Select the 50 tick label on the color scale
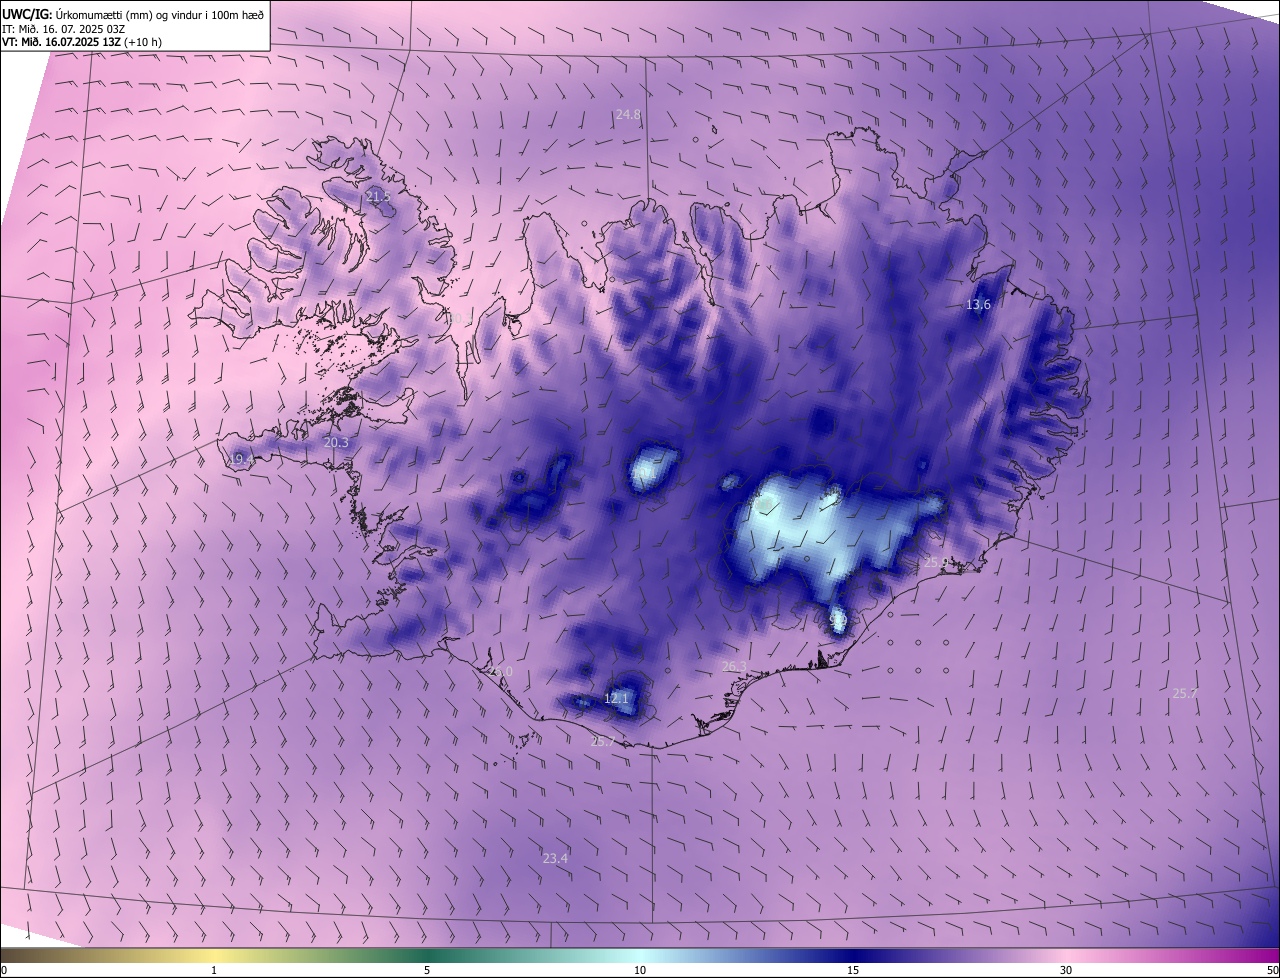Screen dimensions: 1280x978 click(1272, 970)
